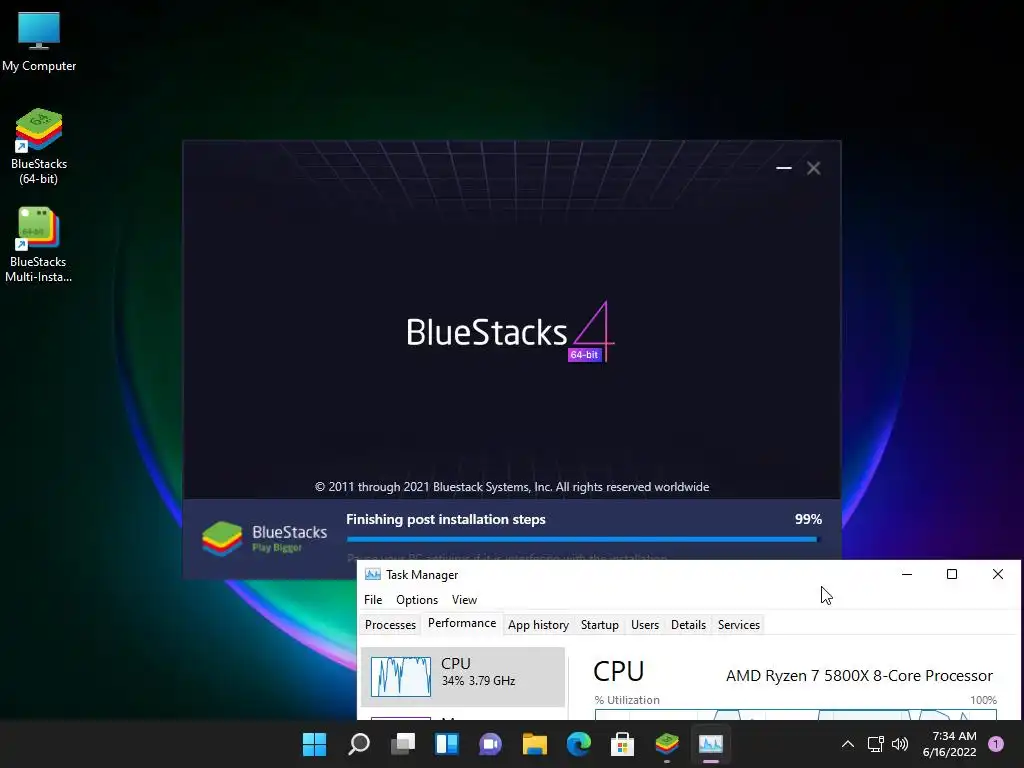This screenshot has height=768, width=1024.
Task: Switch to the App history tab
Action: 538,625
